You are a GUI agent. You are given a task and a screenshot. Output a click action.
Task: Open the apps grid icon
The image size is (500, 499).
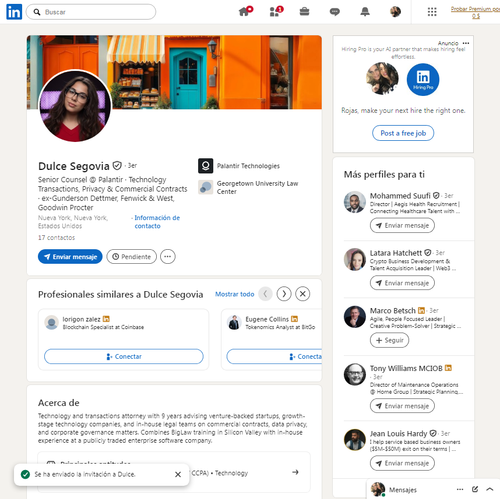432,12
